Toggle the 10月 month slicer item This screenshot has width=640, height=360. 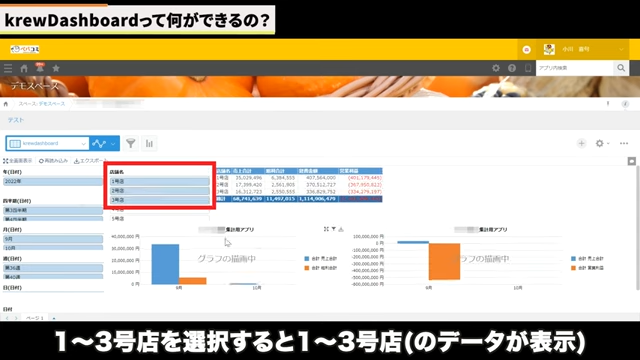(x=53, y=248)
